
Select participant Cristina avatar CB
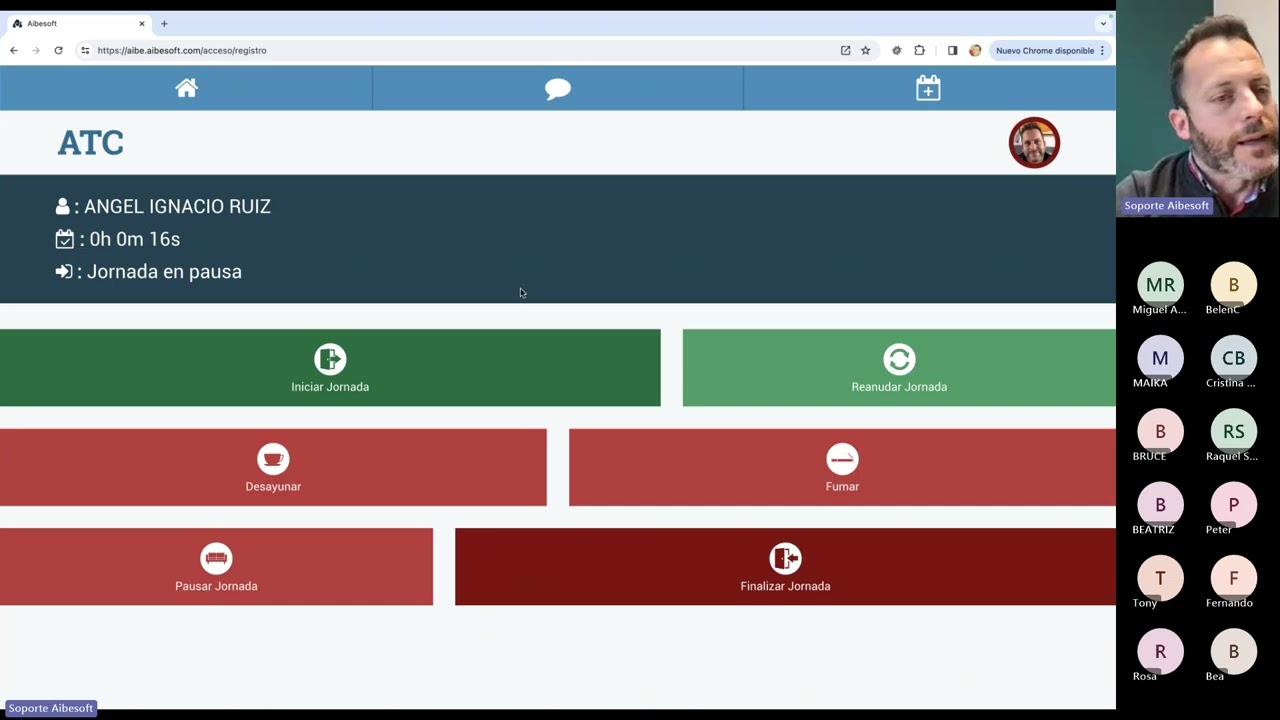click(x=1233, y=358)
